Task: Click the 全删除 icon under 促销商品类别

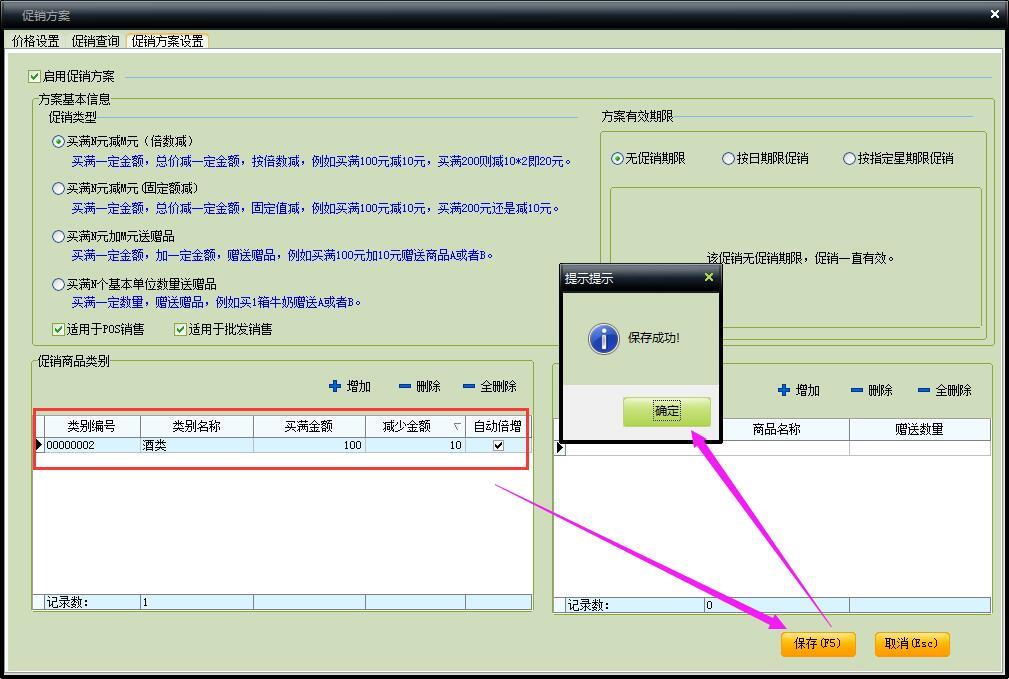Action: point(469,386)
